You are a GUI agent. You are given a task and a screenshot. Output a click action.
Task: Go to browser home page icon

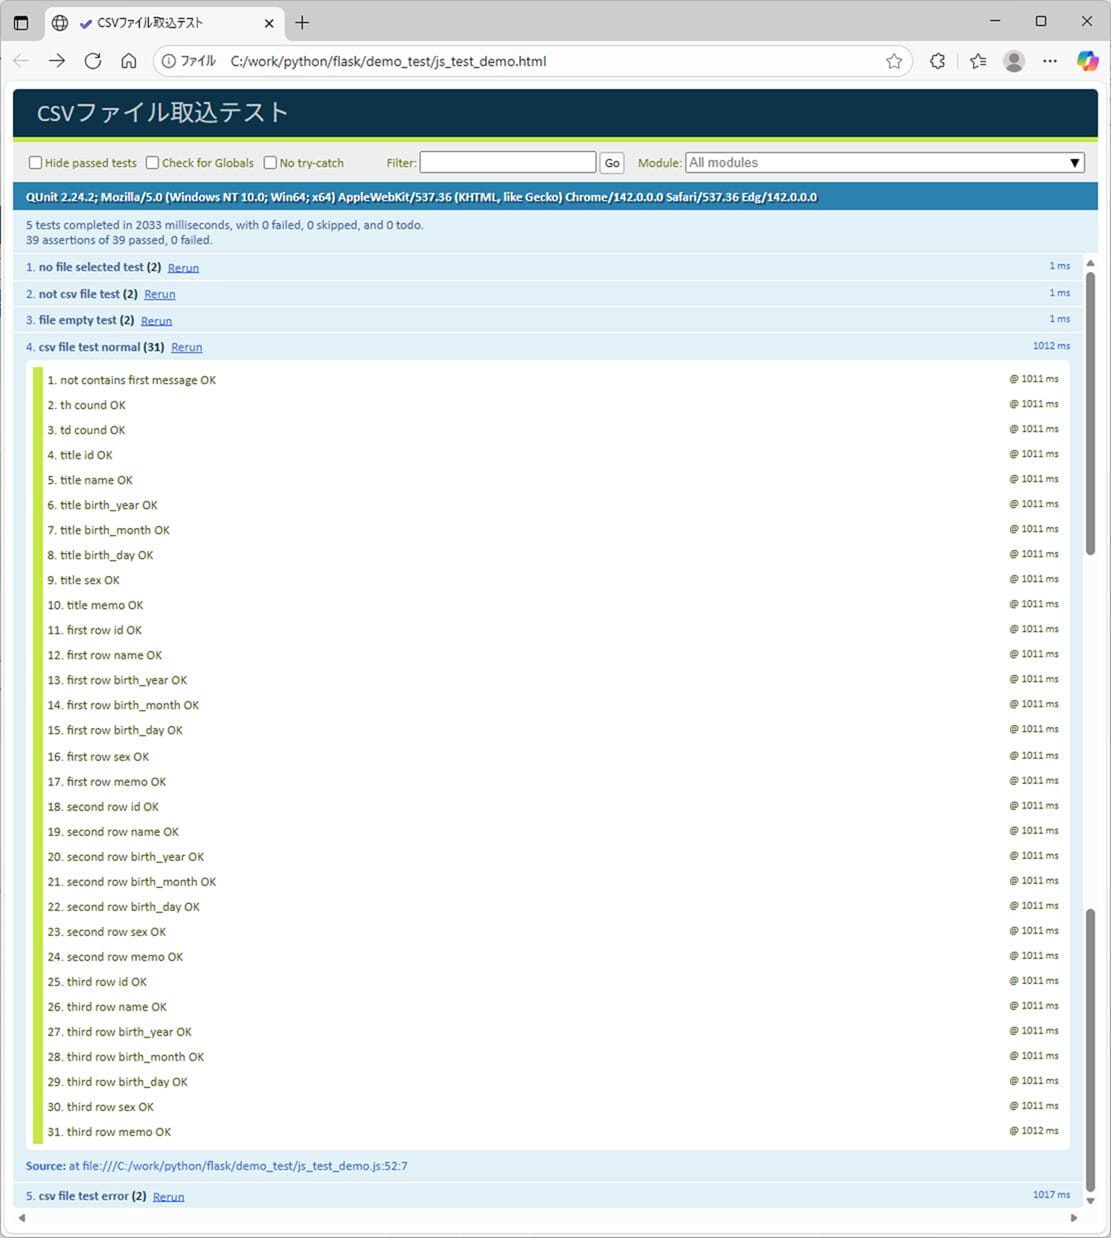pyautogui.click(x=129, y=61)
